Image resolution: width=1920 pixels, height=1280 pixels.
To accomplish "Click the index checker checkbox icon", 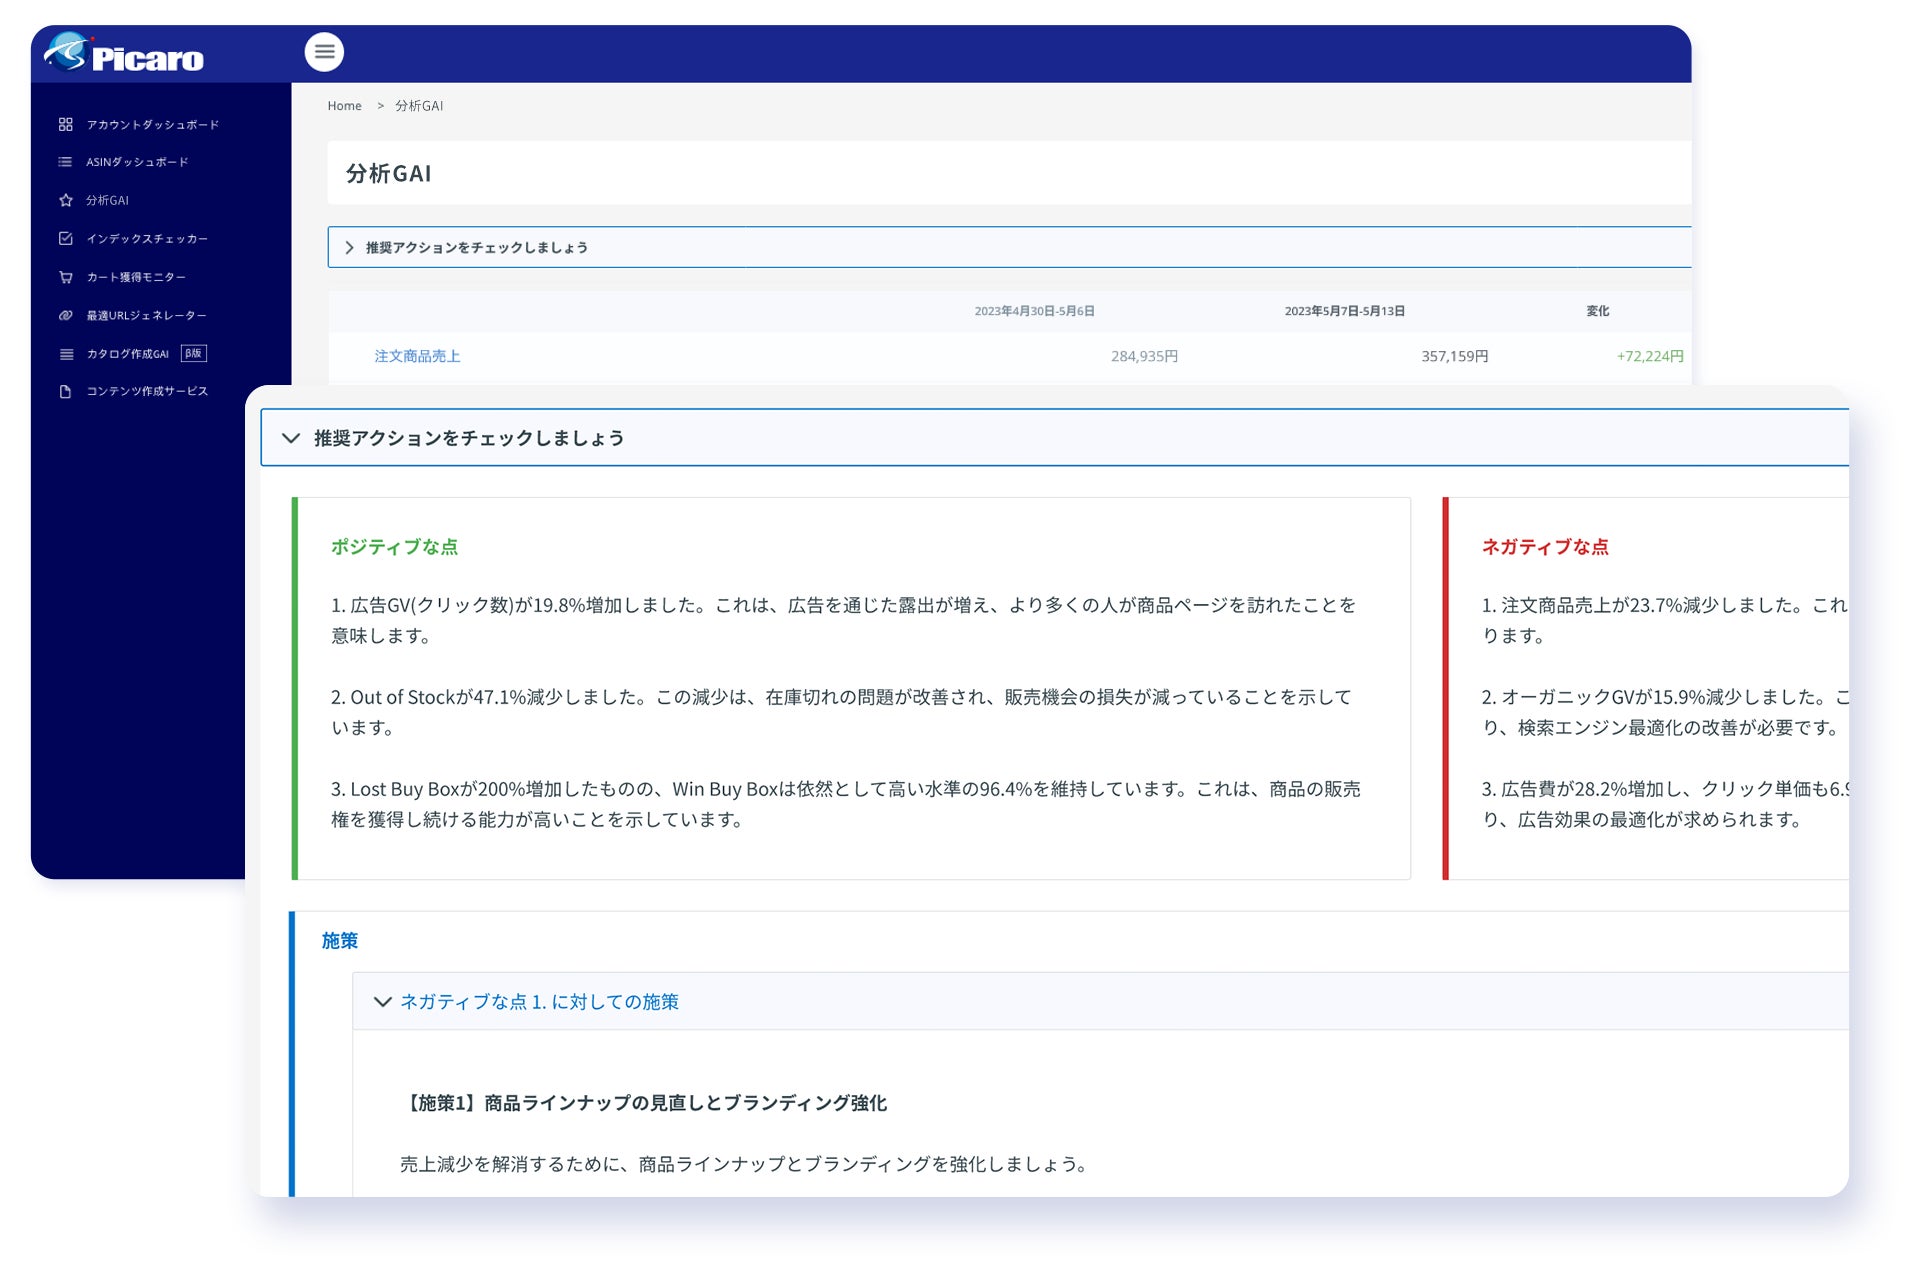I will tap(66, 239).
